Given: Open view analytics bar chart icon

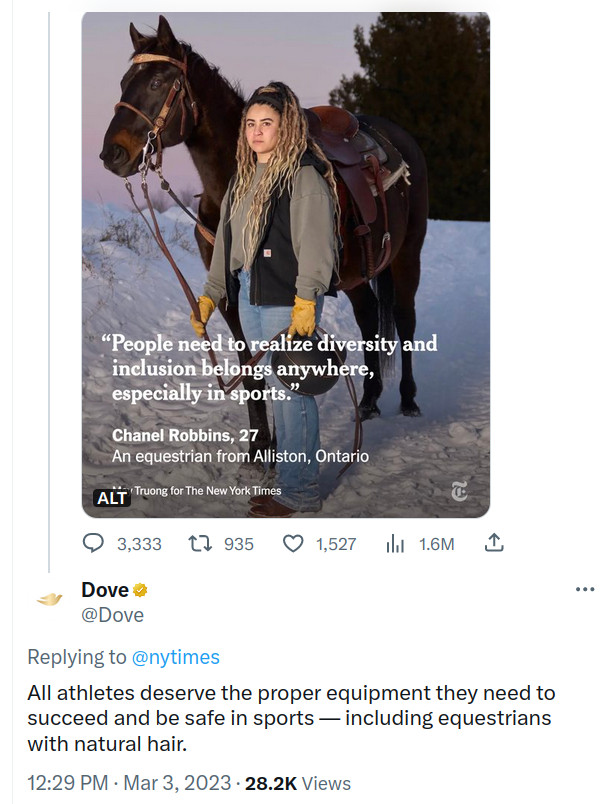Looking at the screenshot, I should click(x=395, y=544).
